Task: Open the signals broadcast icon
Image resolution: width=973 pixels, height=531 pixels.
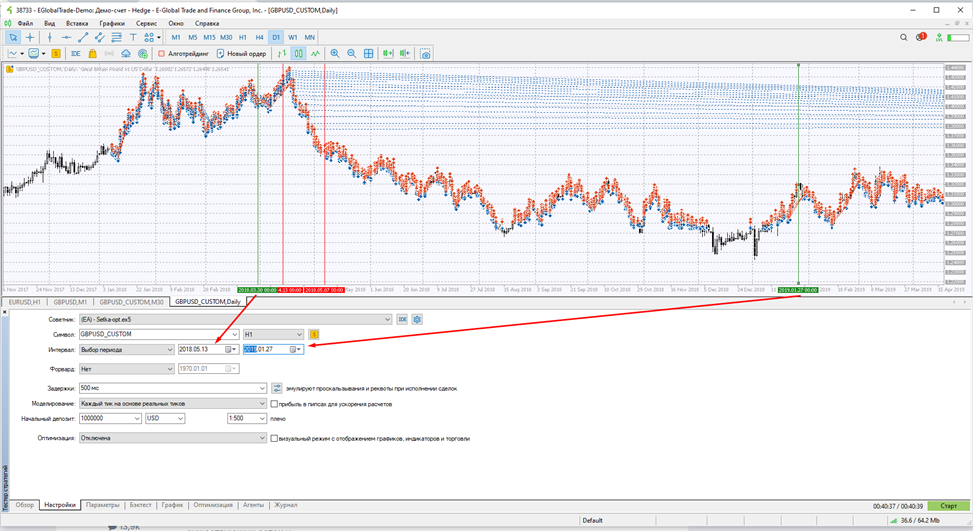Action: pyautogui.click(x=109, y=53)
